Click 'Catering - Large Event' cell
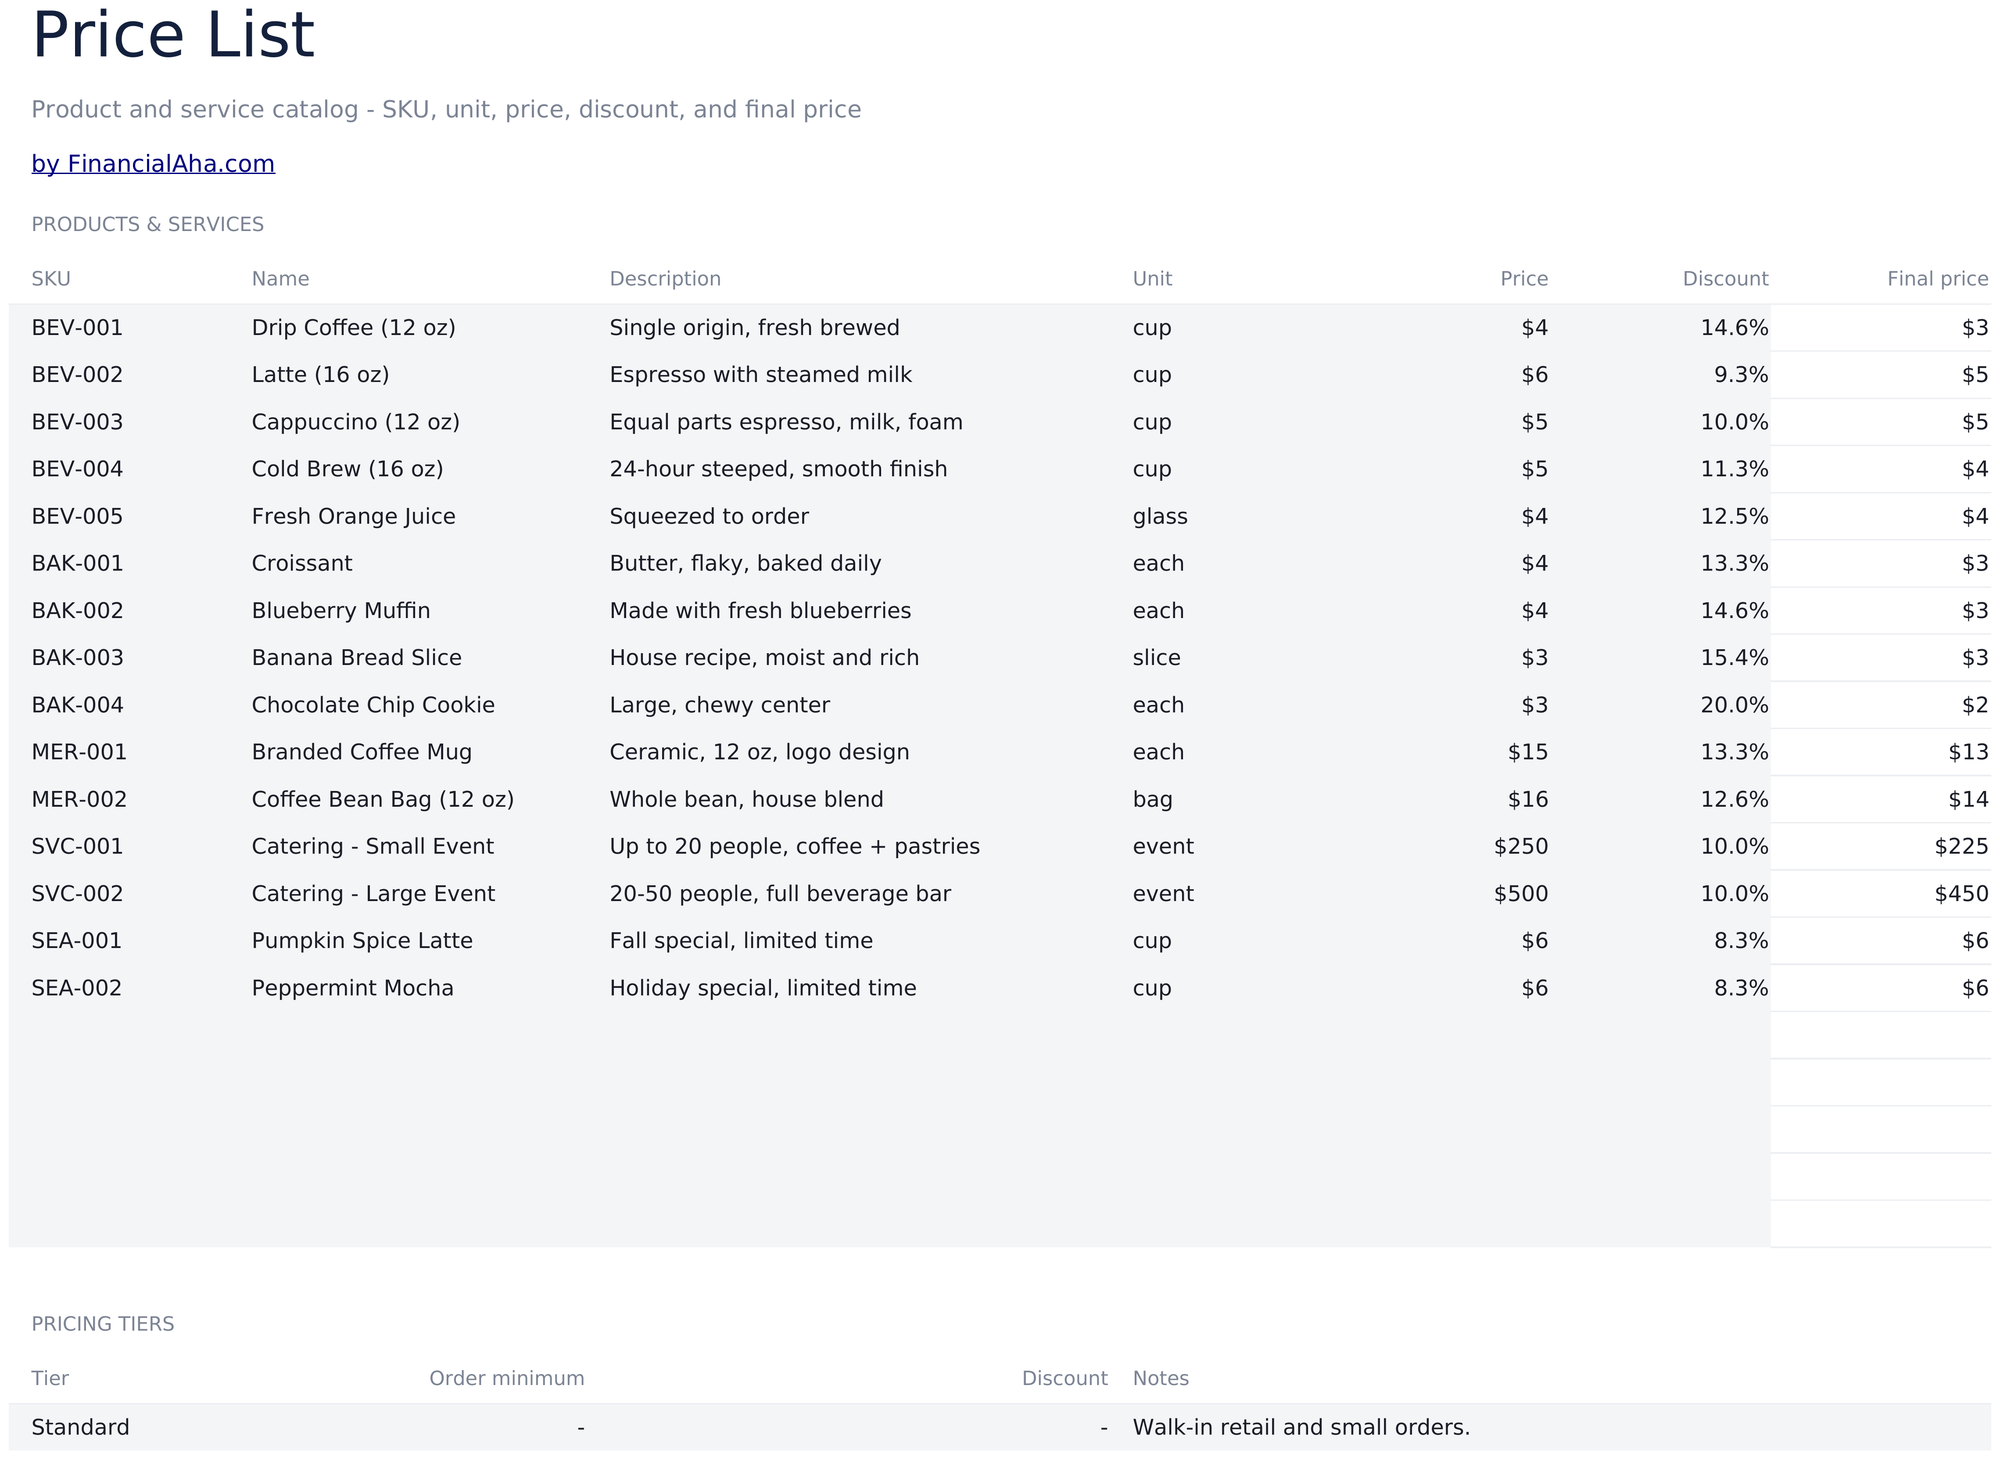This screenshot has width=2000, height=1459. pos(373,894)
